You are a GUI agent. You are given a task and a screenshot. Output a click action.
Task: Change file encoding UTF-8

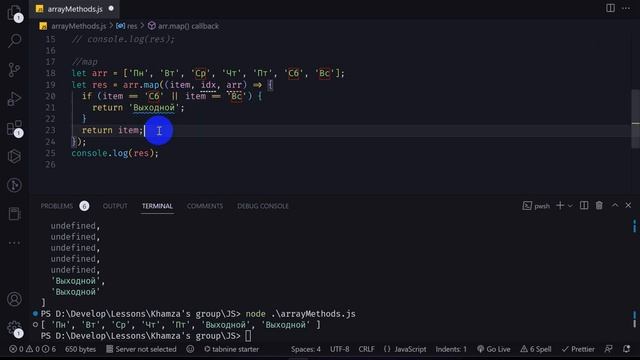pyautogui.click(x=340, y=349)
